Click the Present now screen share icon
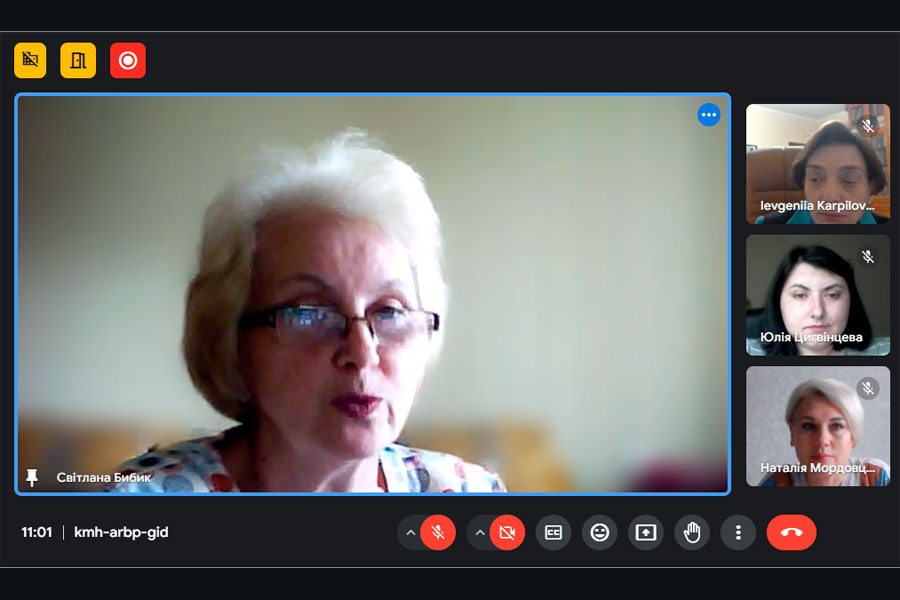 pos(646,533)
